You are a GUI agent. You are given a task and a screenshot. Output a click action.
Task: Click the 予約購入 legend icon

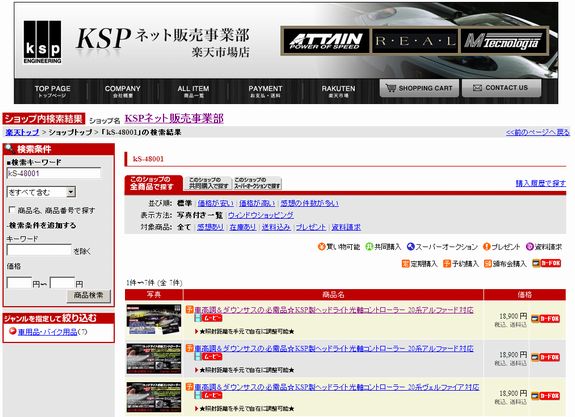tap(447, 263)
